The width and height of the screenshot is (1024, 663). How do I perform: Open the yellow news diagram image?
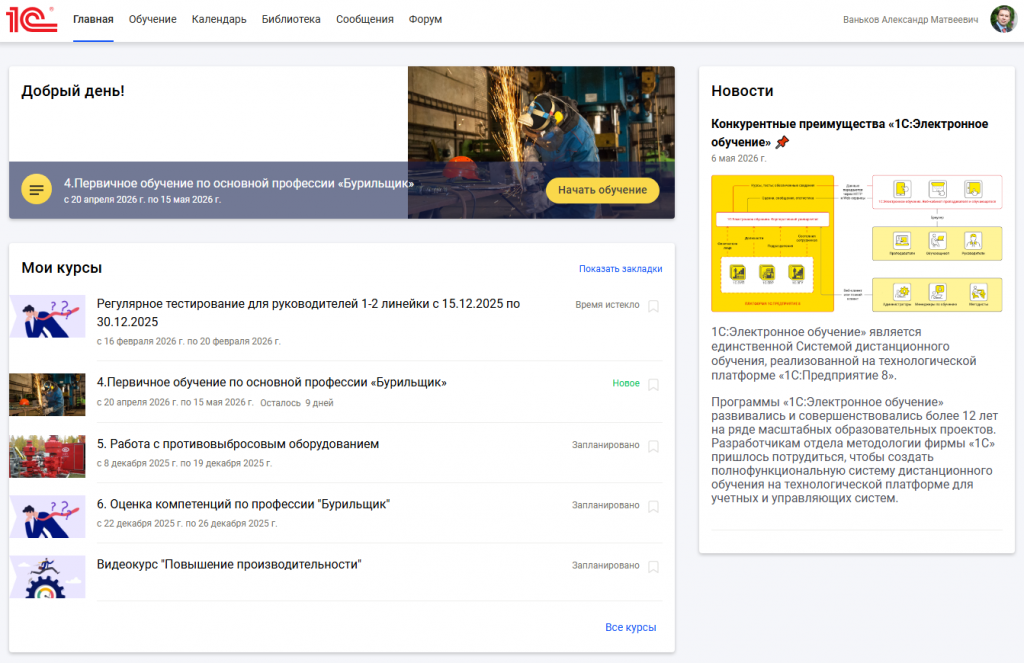[x=856, y=243]
